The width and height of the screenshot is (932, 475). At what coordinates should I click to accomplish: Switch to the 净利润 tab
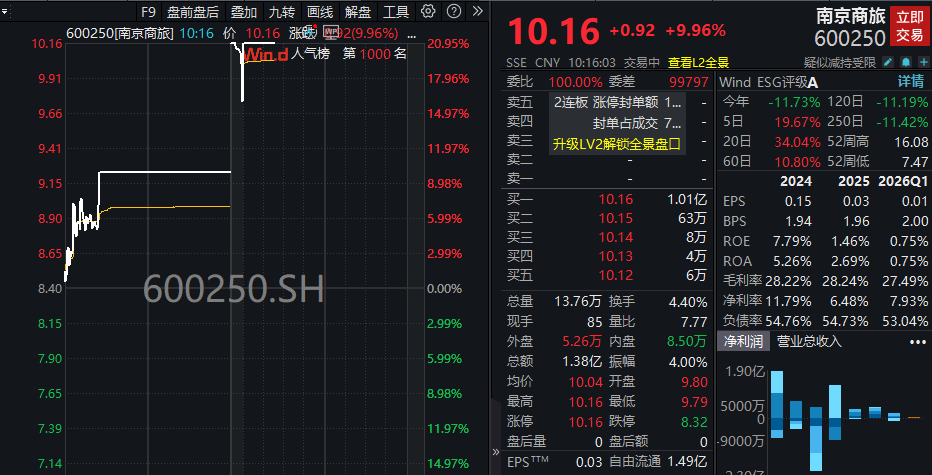(744, 341)
